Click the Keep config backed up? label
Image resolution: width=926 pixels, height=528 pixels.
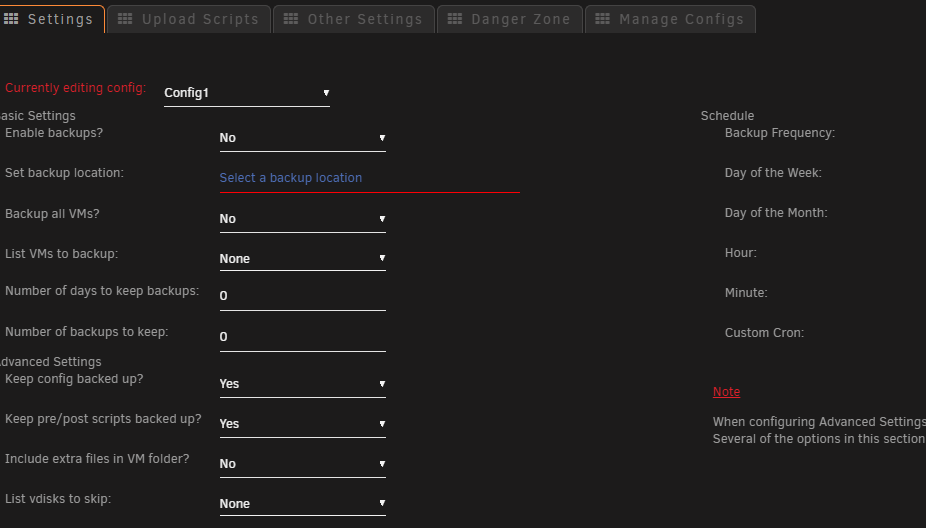pos(74,379)
